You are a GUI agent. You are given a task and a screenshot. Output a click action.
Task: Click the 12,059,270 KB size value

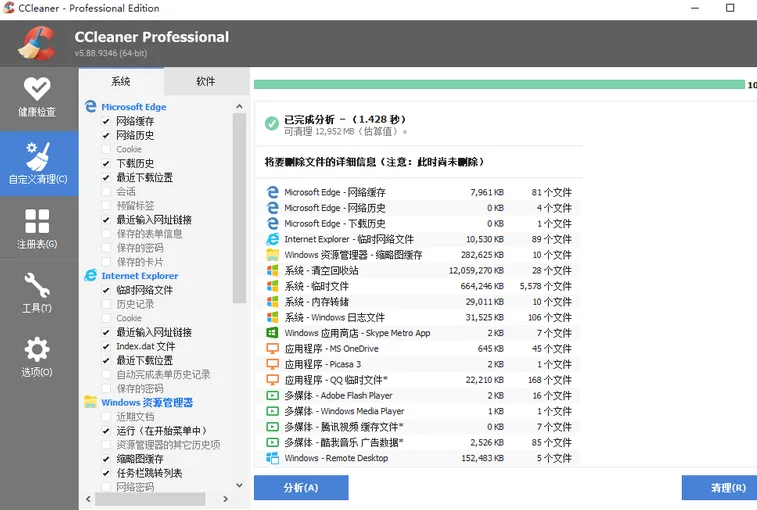point(476,270)
